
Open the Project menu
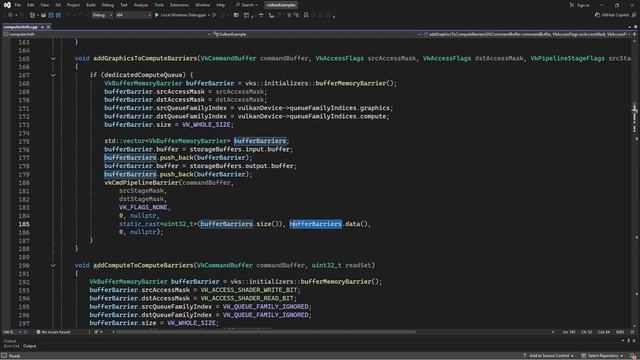73,5
